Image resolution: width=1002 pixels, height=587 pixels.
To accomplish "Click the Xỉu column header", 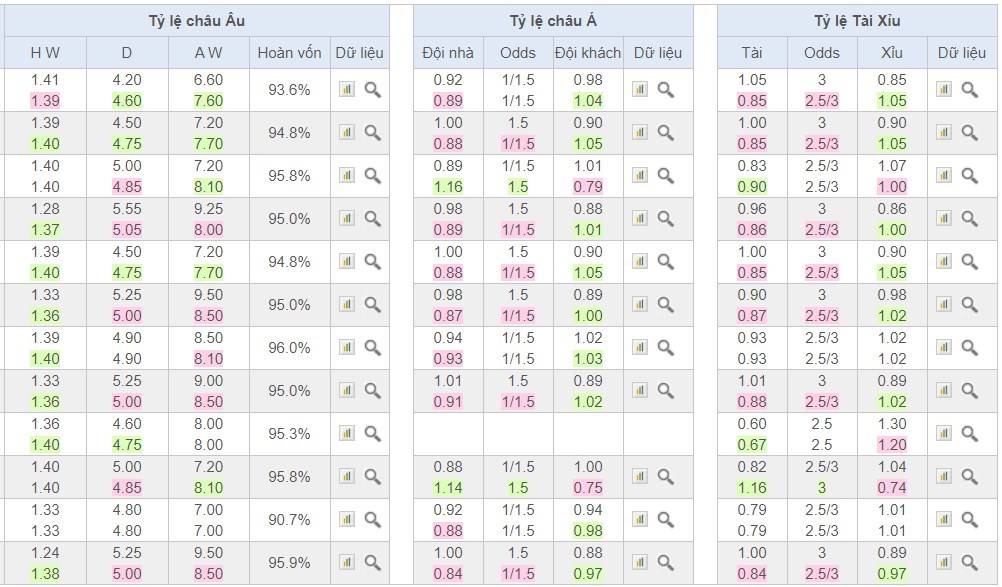I will (891, 53).
